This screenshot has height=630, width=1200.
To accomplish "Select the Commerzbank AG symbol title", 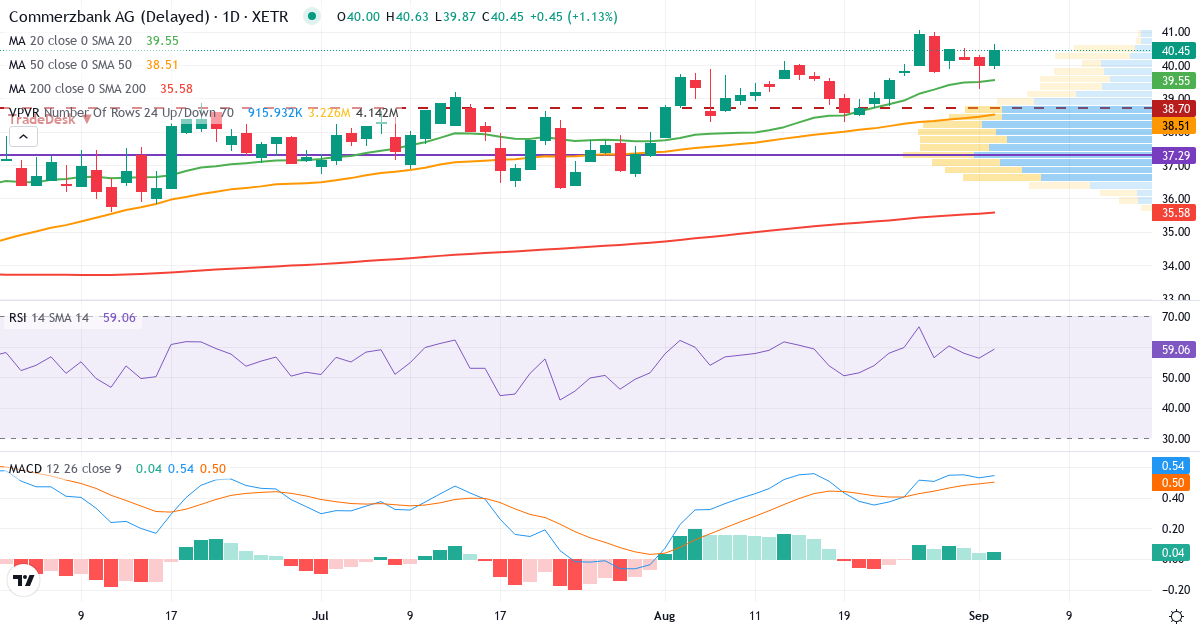I will (149, 17).
